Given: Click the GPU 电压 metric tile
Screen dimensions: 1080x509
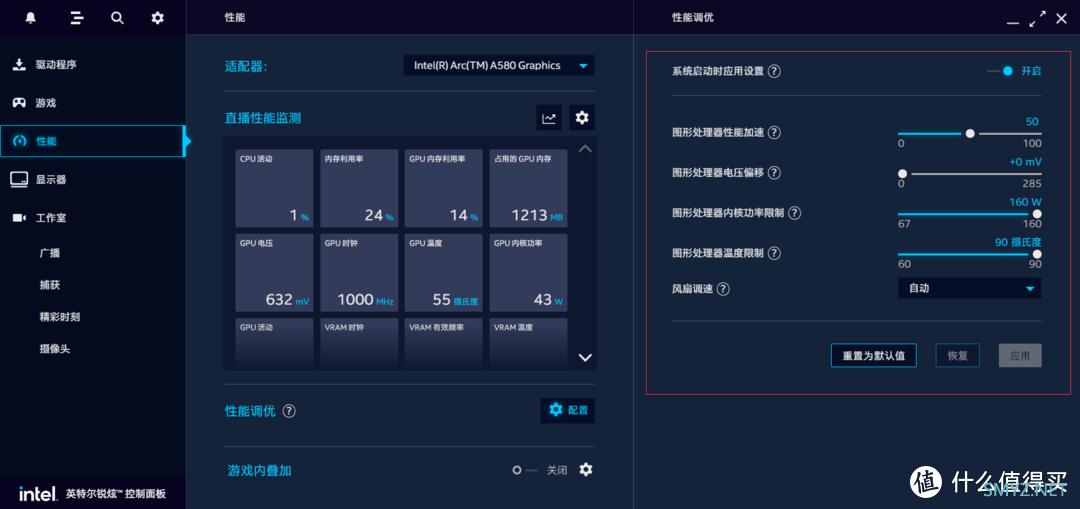Looking at the screenshot, I should 274,272.
